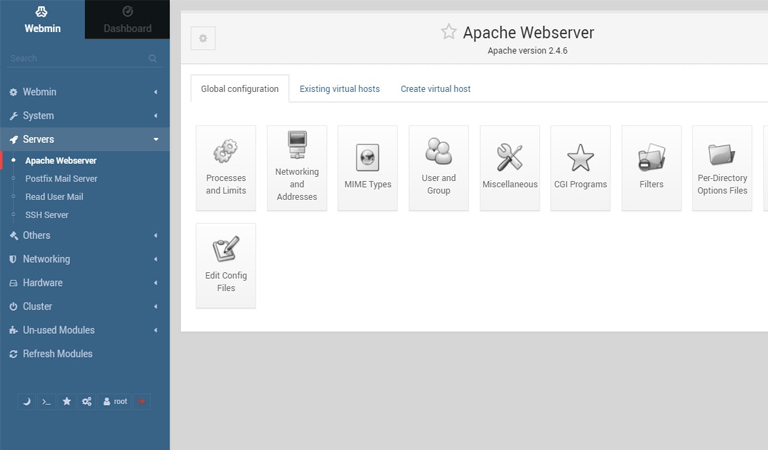Switch to the Dashboard tab
Image resolution: width=768 pixels, height=450 pixels.
(x=127, y=20)
